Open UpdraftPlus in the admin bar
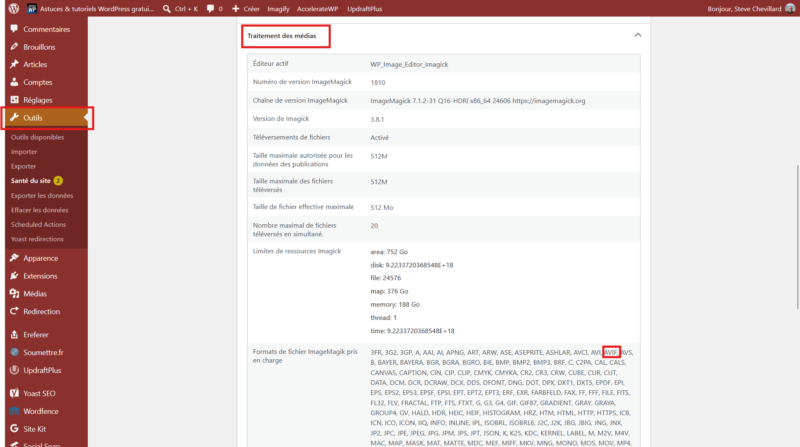800x447 pixels. coord(364,9)
